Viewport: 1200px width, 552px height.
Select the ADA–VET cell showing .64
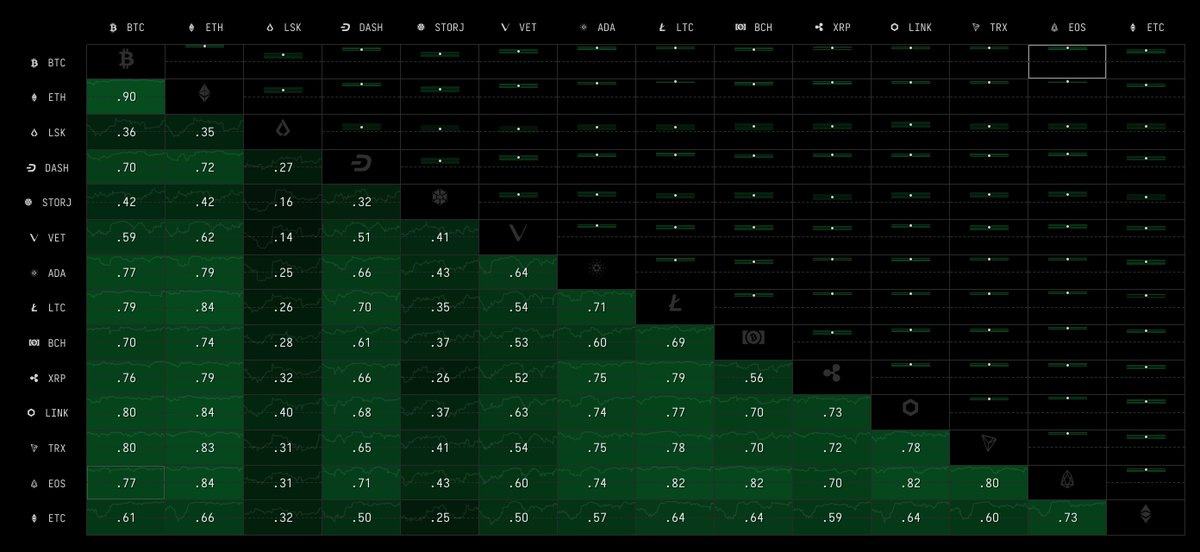pyautogui.click(x=518, y=272)
